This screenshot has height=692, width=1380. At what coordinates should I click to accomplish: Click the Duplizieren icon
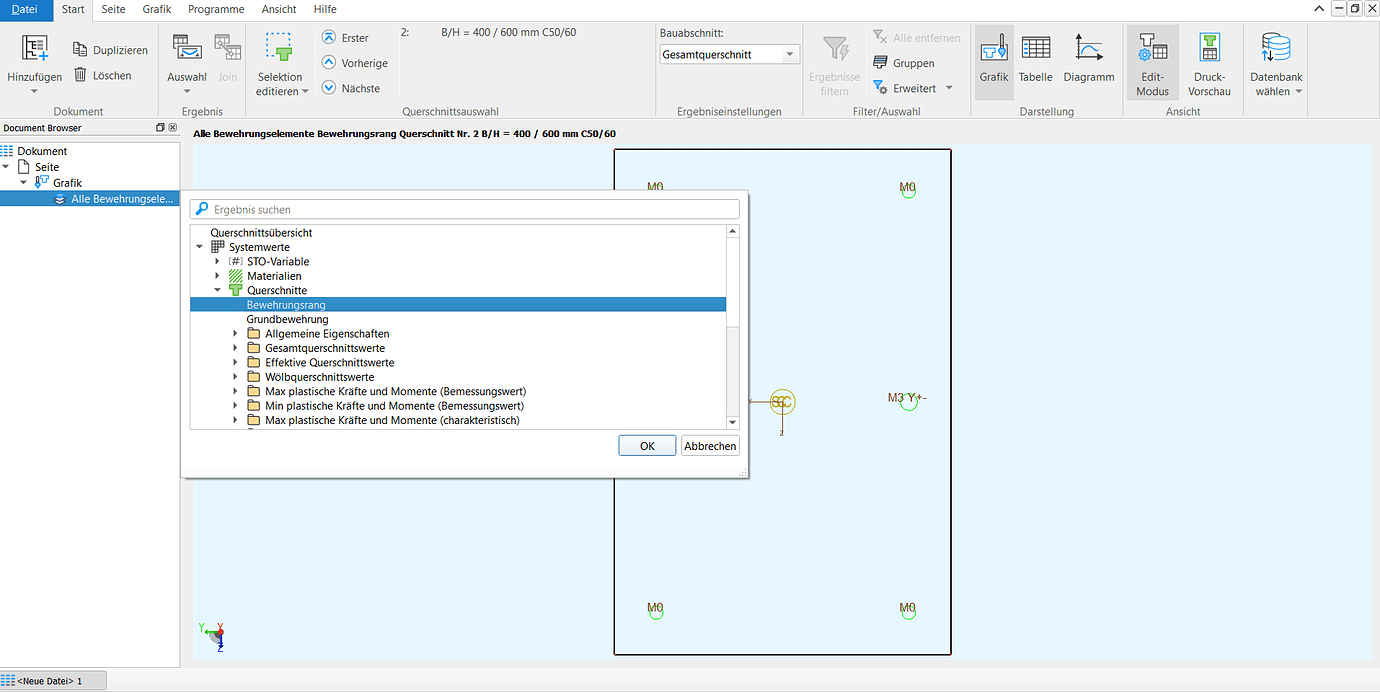[81, 50]
